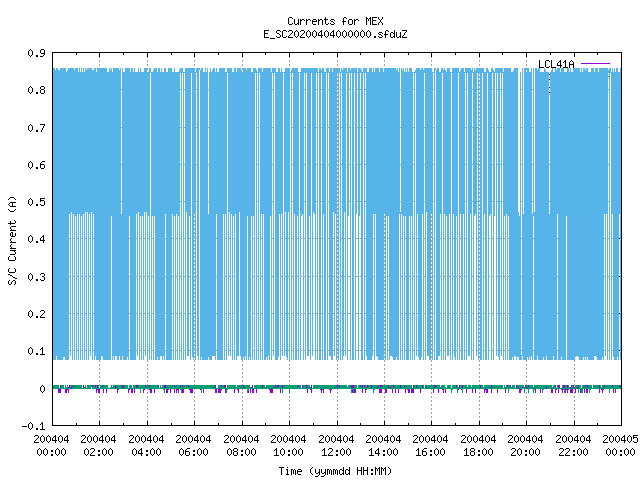Click the 0.4 y-axis tick label
The image size is (640, 480).
coord(36,239)
